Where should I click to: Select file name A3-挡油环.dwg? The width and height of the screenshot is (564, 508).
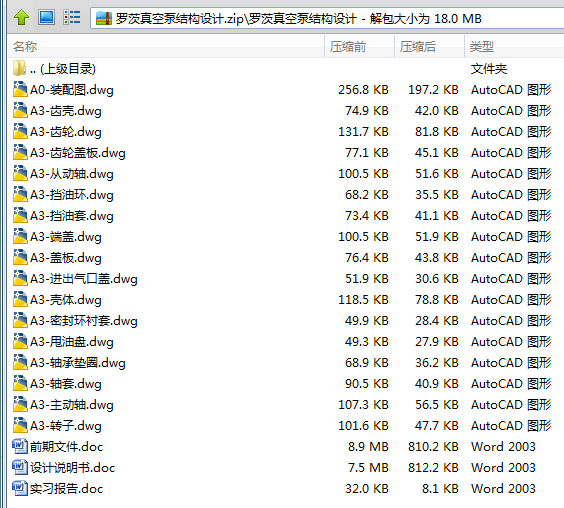(72, 195)
